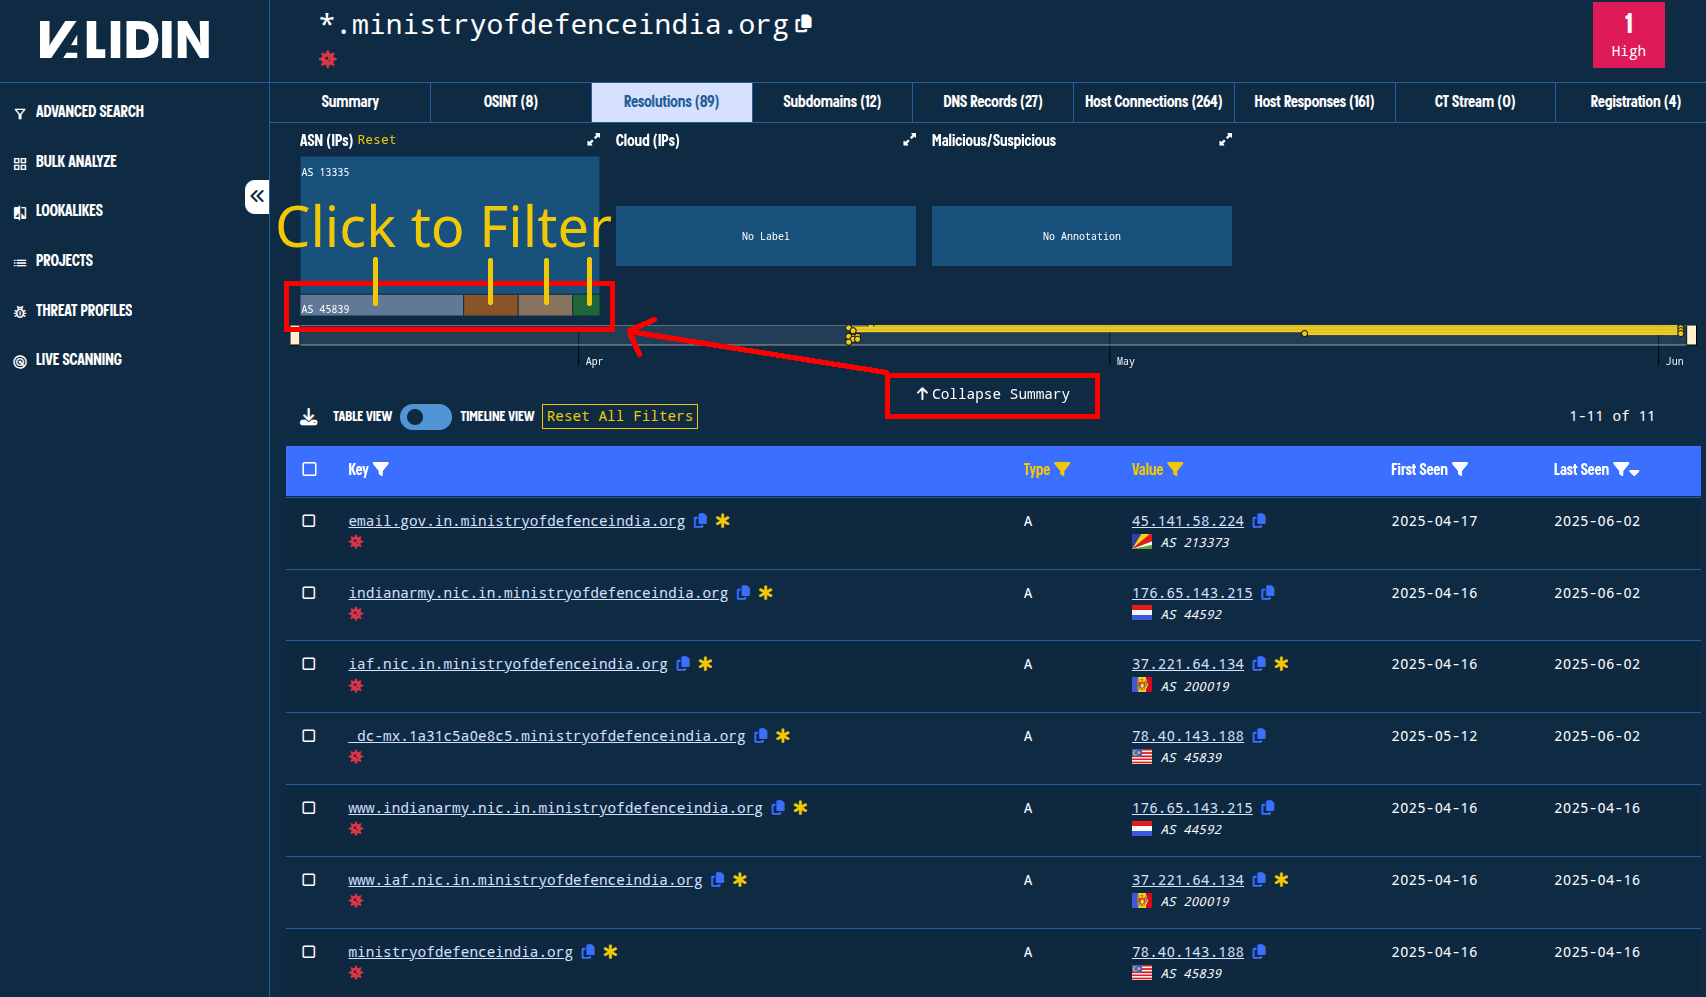Click the No Label cloud block
The image size is (1706, 997).
[x=766, y=236]
